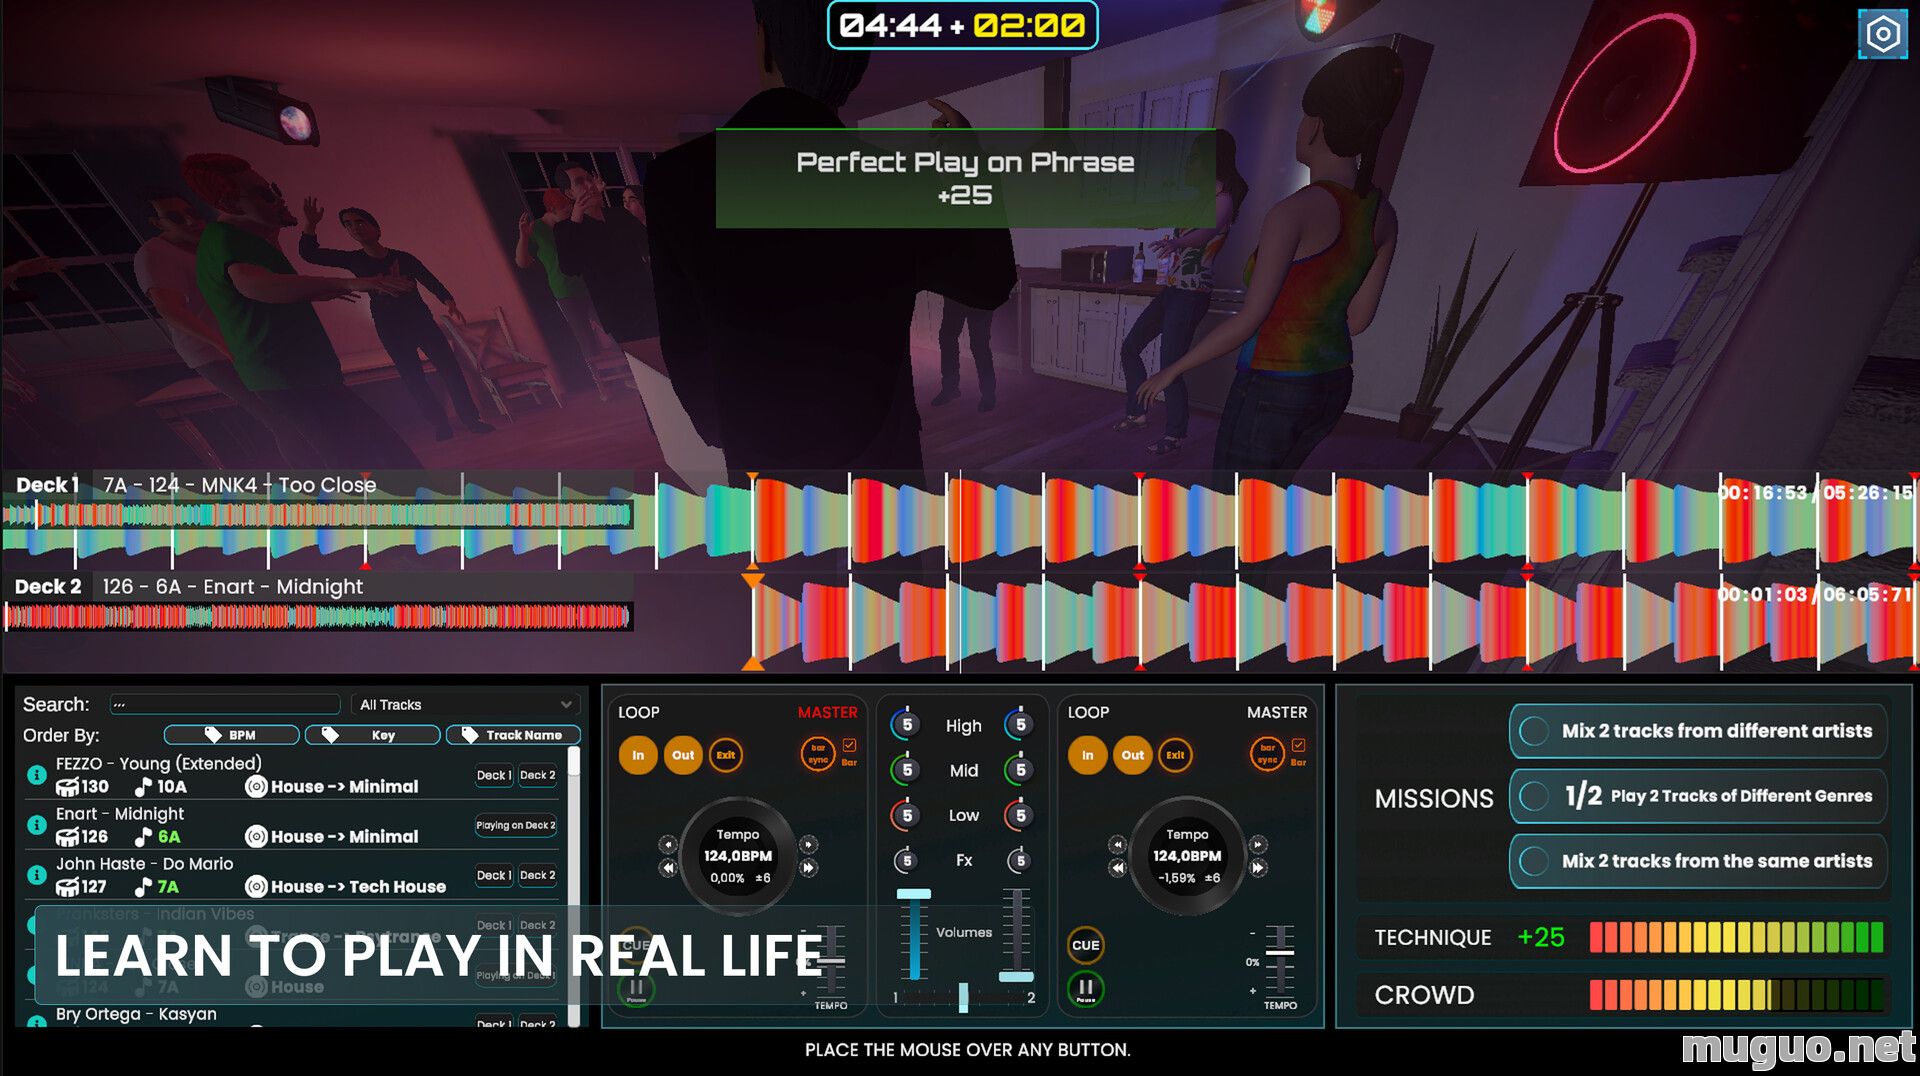This screenshot has width=1920, height=1076.
Task: Click the Deck 1 volume fader handle
Action: [x=913, y=894]
